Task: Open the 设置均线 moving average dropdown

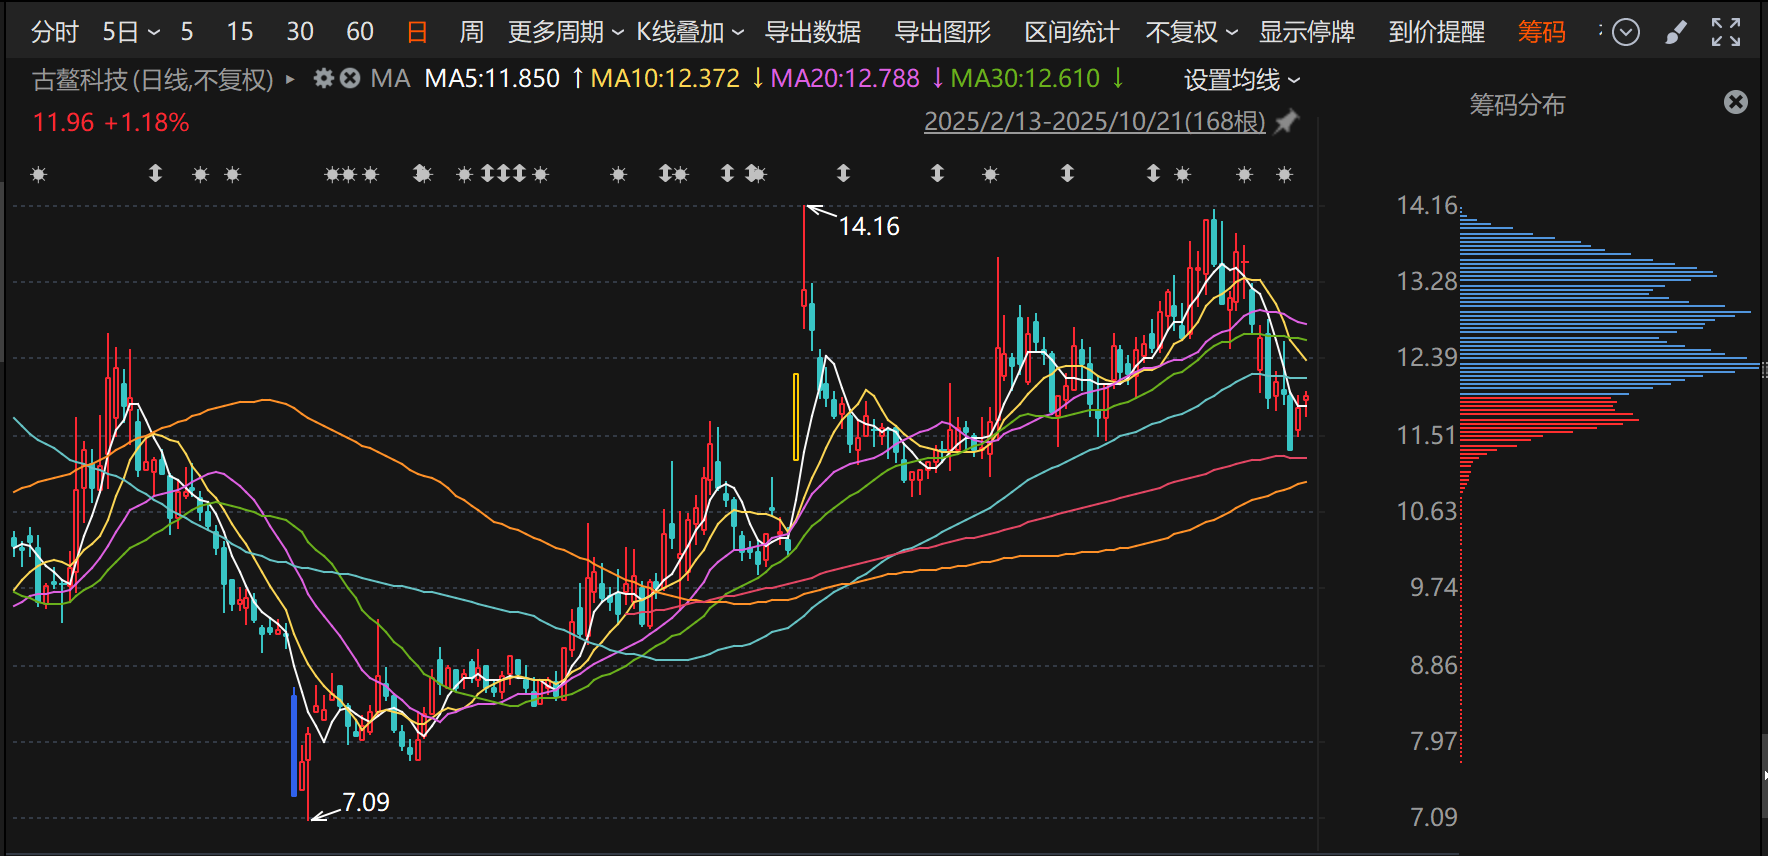Action: 1242,80
